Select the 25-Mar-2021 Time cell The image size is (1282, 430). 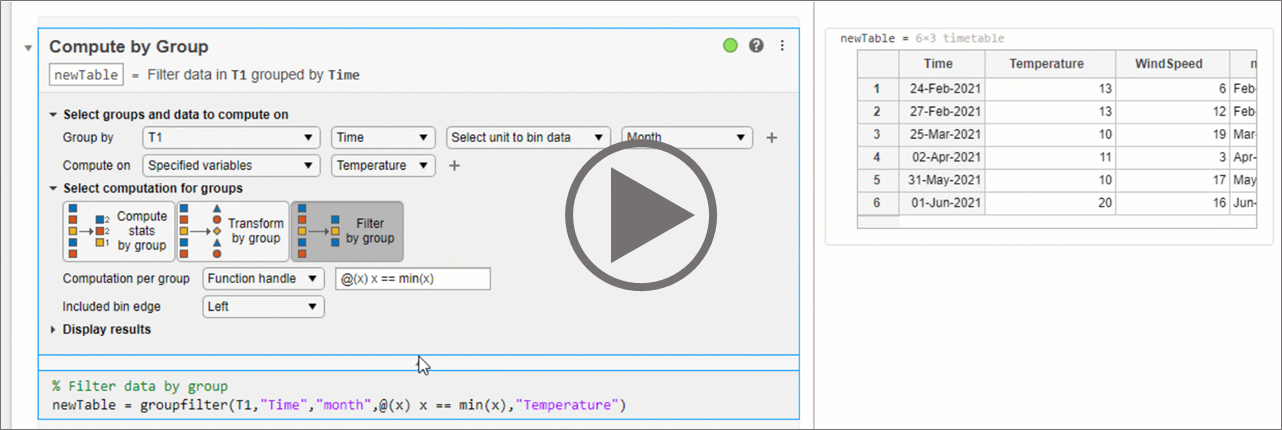(x=941, y=134)
